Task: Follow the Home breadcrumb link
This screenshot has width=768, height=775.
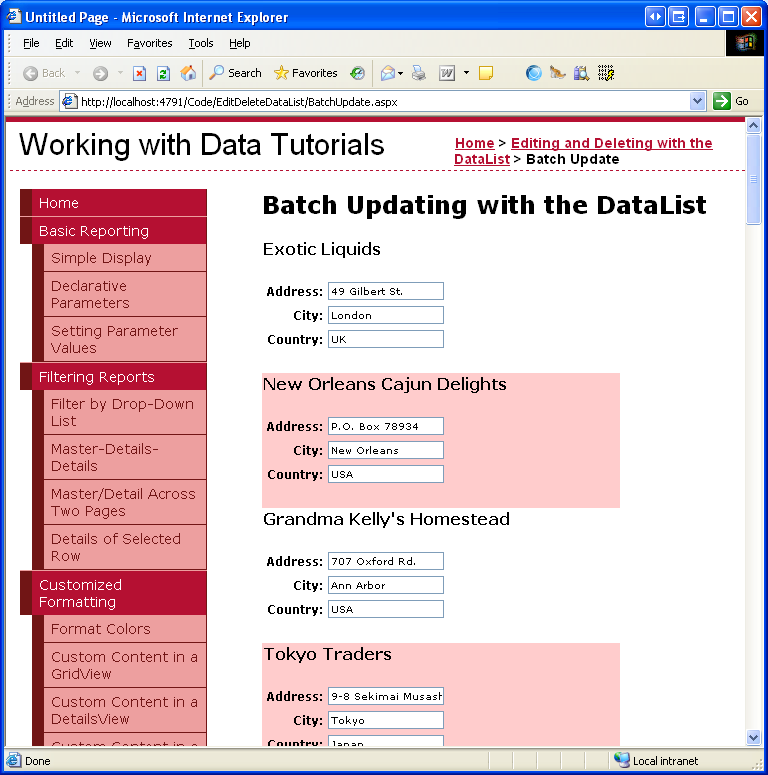Action: click(x=474, y=143)
